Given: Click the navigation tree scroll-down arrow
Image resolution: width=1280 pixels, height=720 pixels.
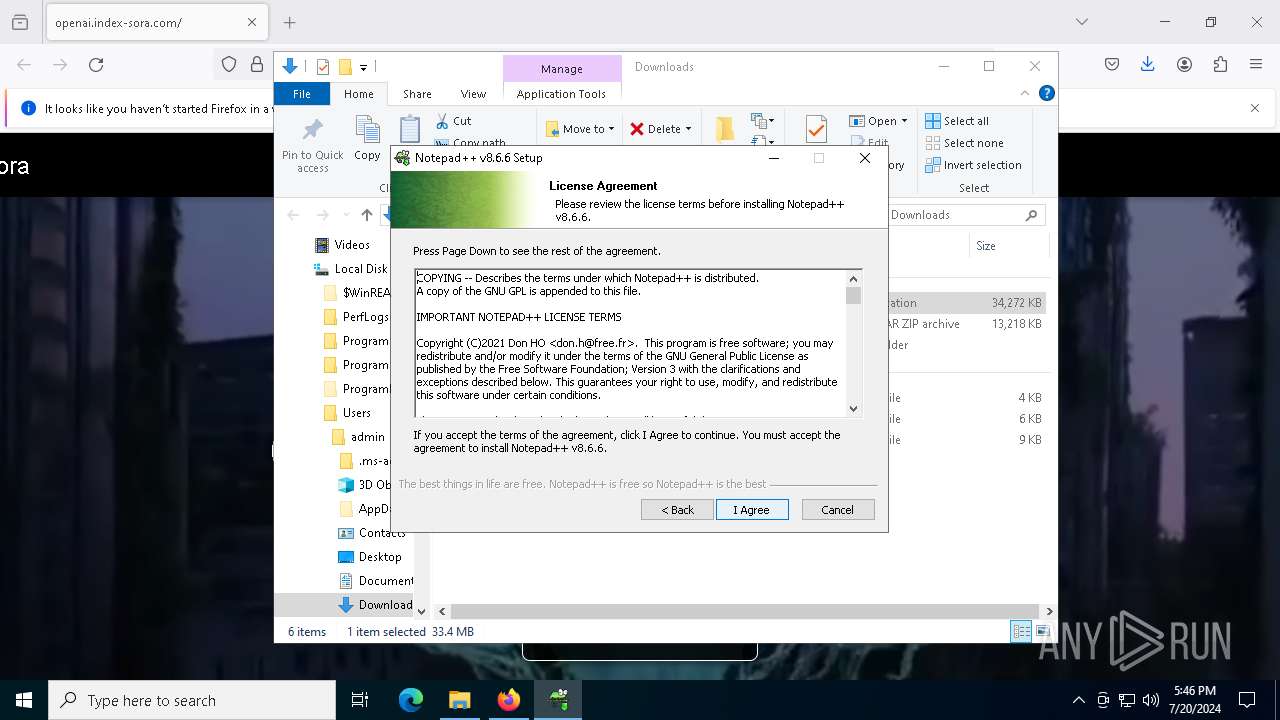Looking at the screenshot, I should click(421, 611).
